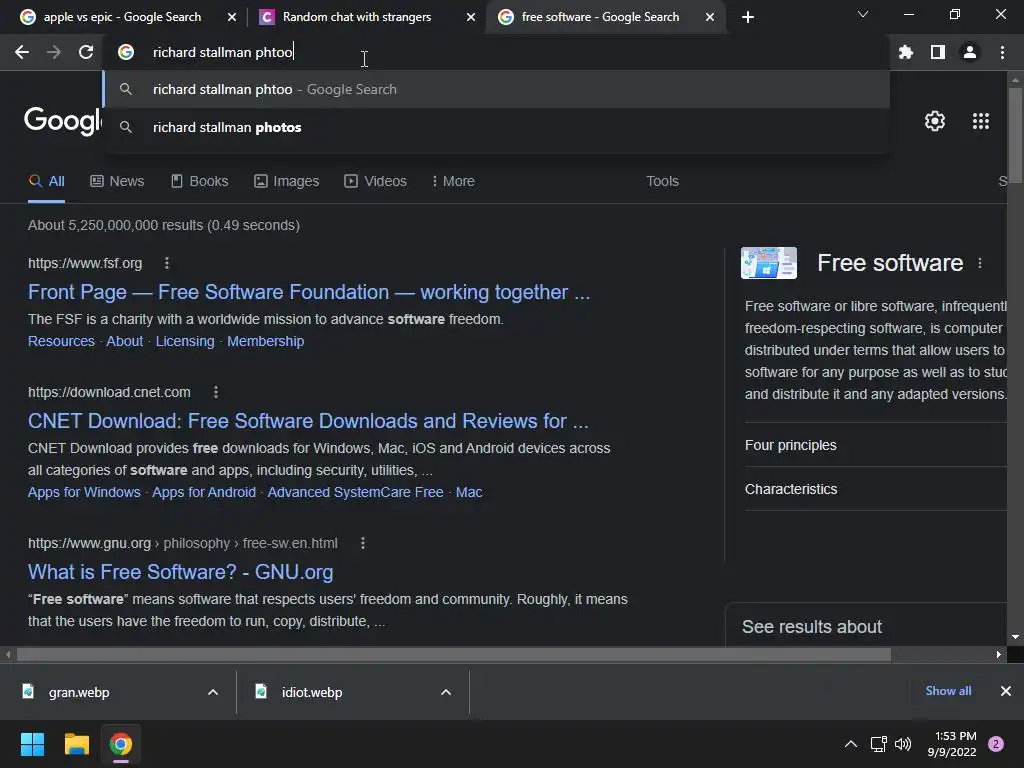This screenshot has height=768, width=1024.
Task: Click the forward navigation arrow
Action: click(x=54, y=52)
